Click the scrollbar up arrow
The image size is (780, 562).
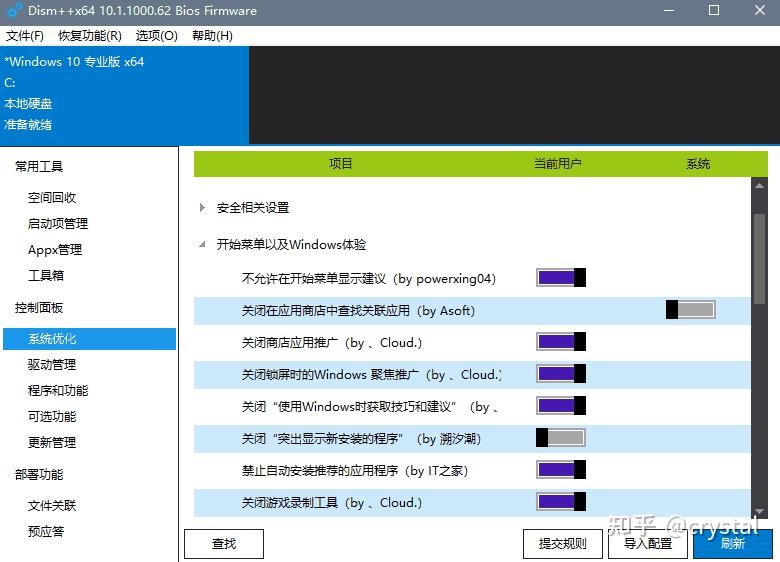tap(759, 186)
